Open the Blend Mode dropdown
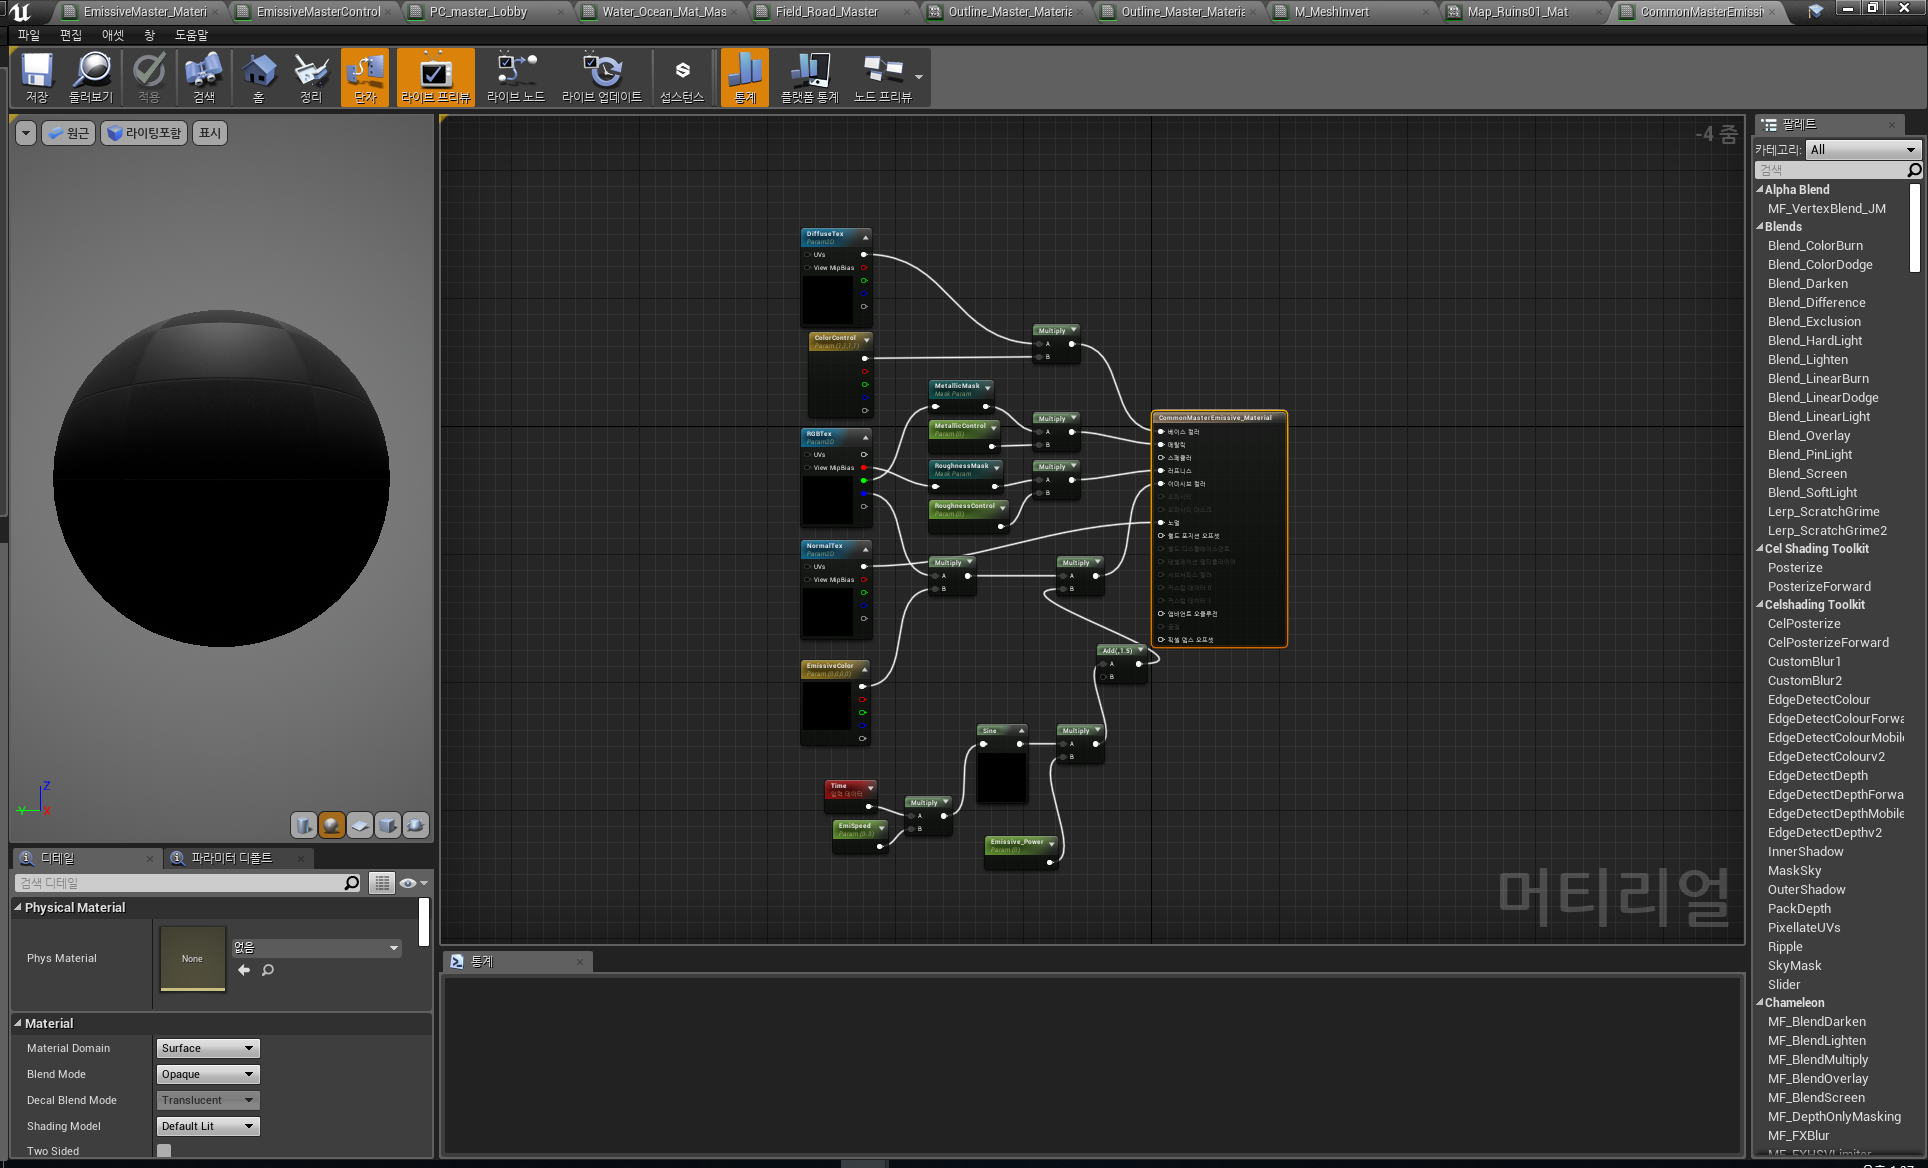1928x1168 pixels. 208,1074
